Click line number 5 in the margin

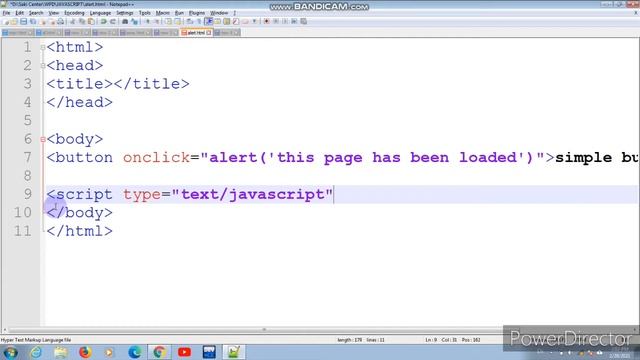(x=27, y=121)
